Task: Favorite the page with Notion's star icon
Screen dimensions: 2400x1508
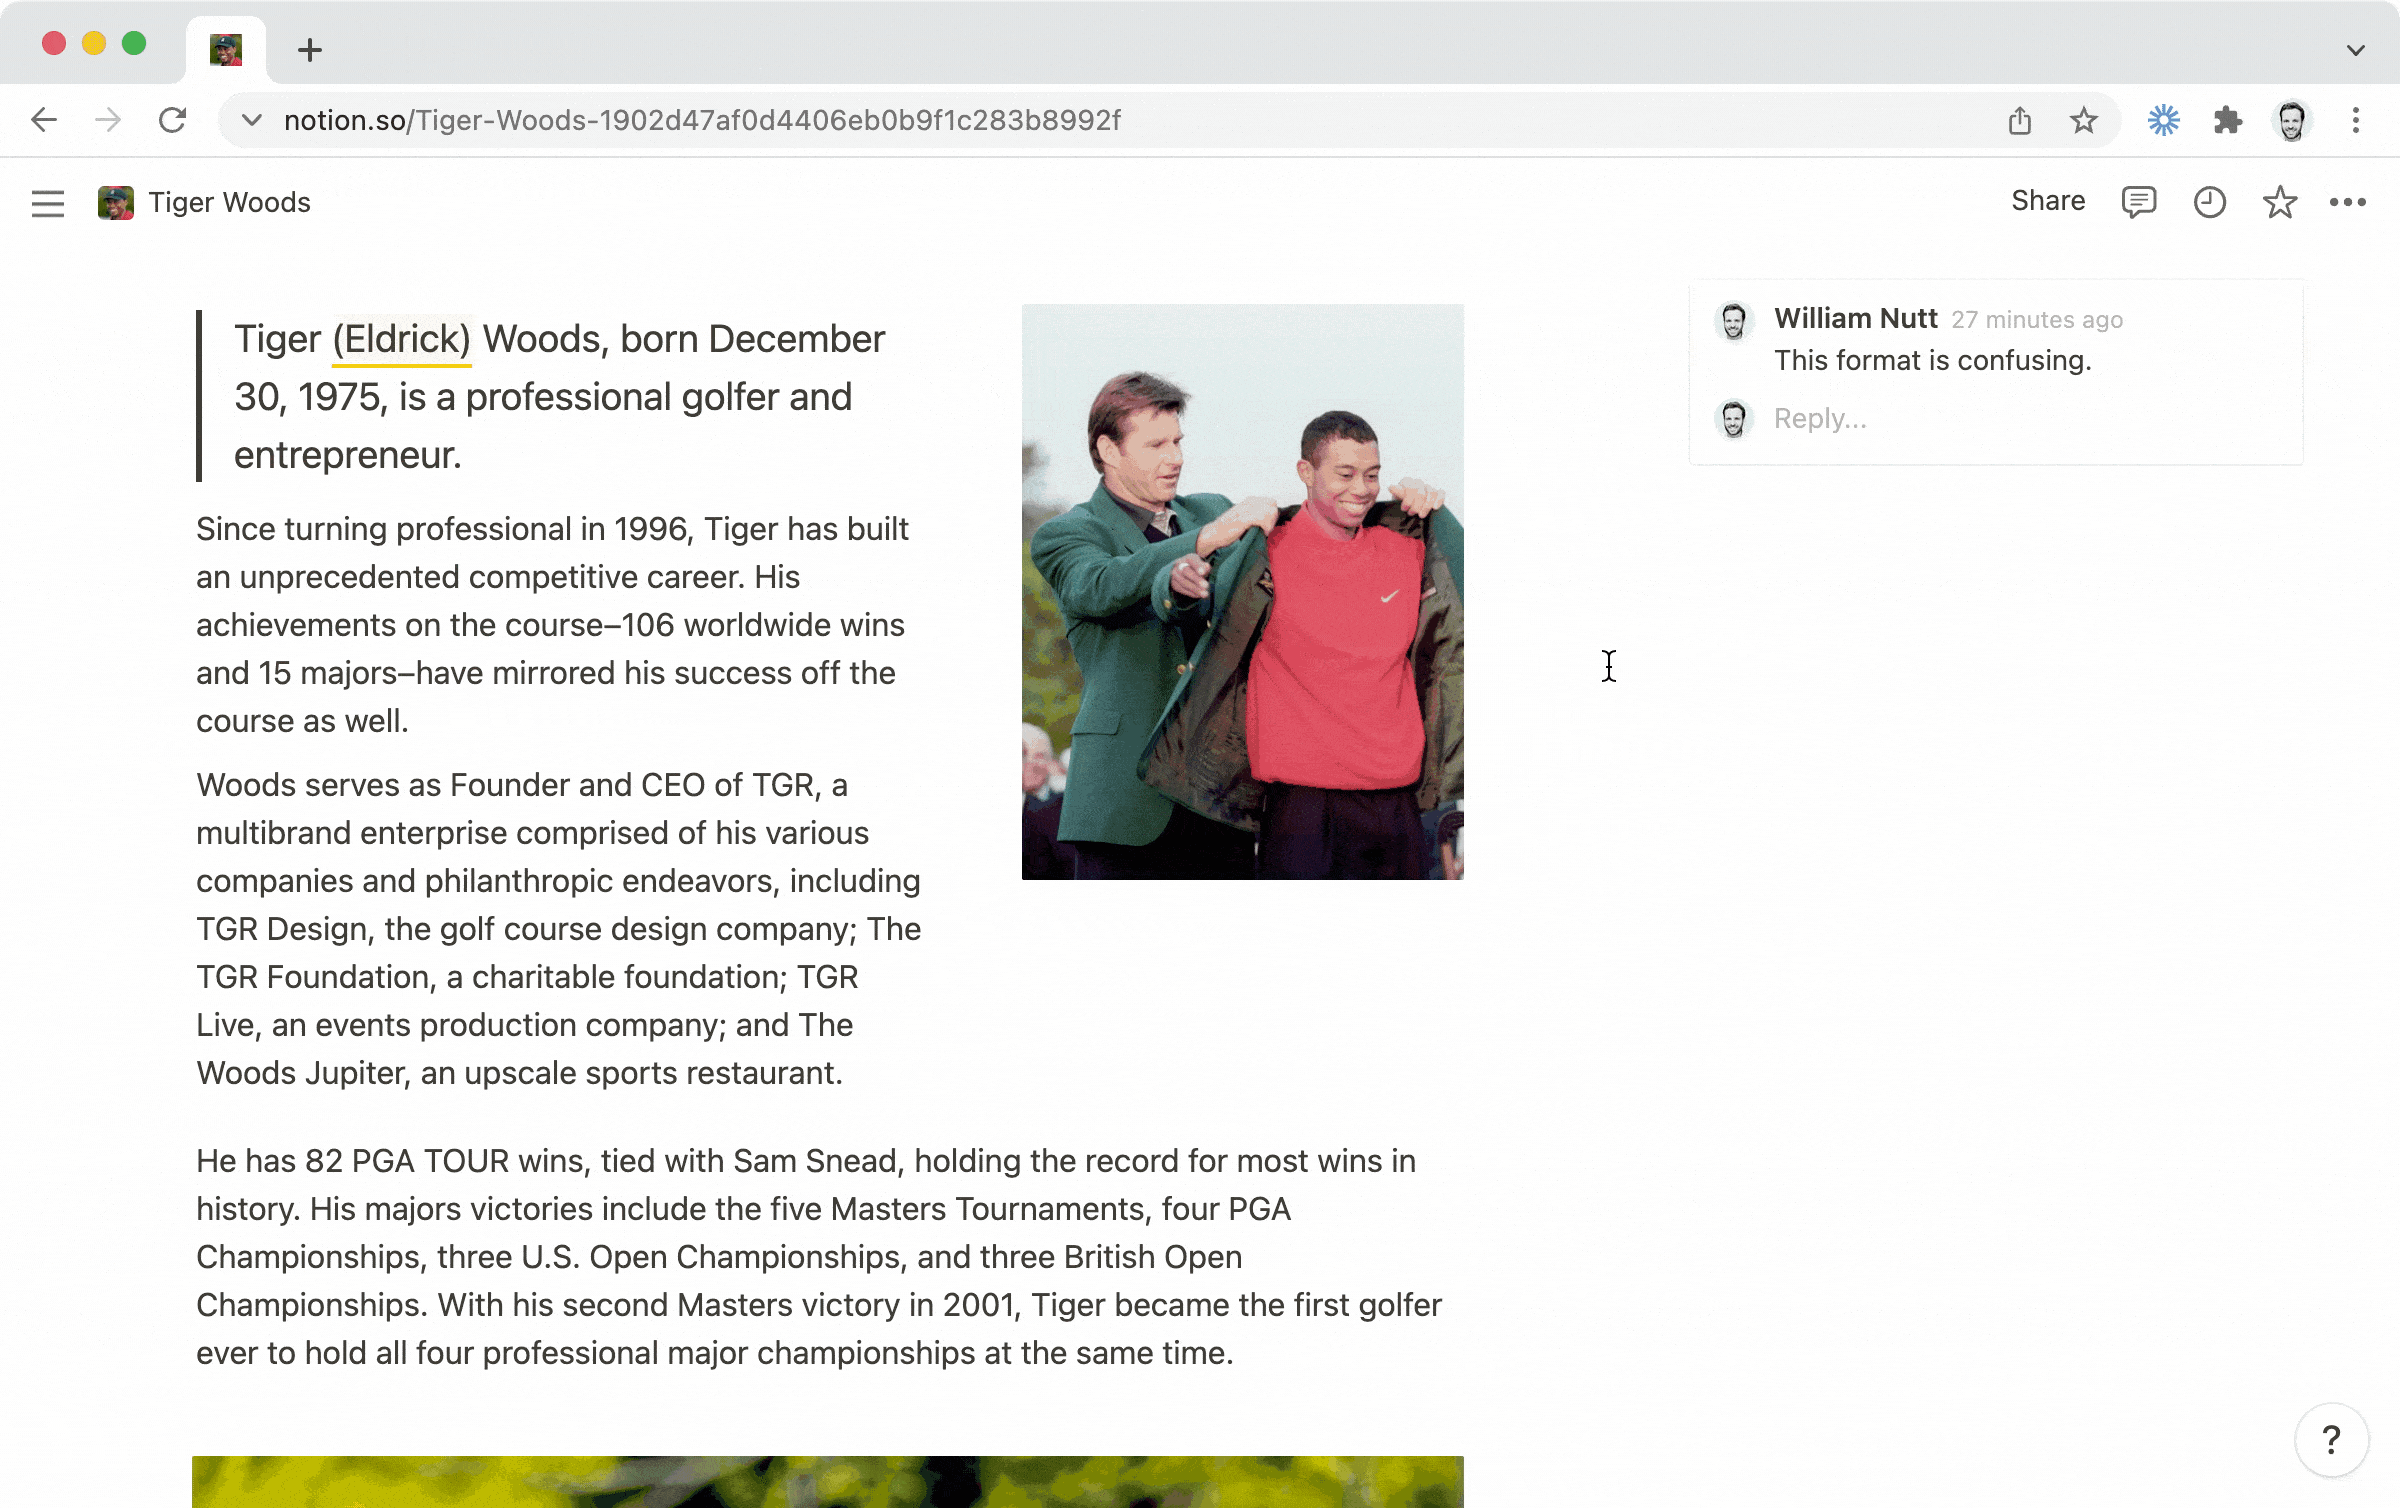Action: (x=2280, y=203)
